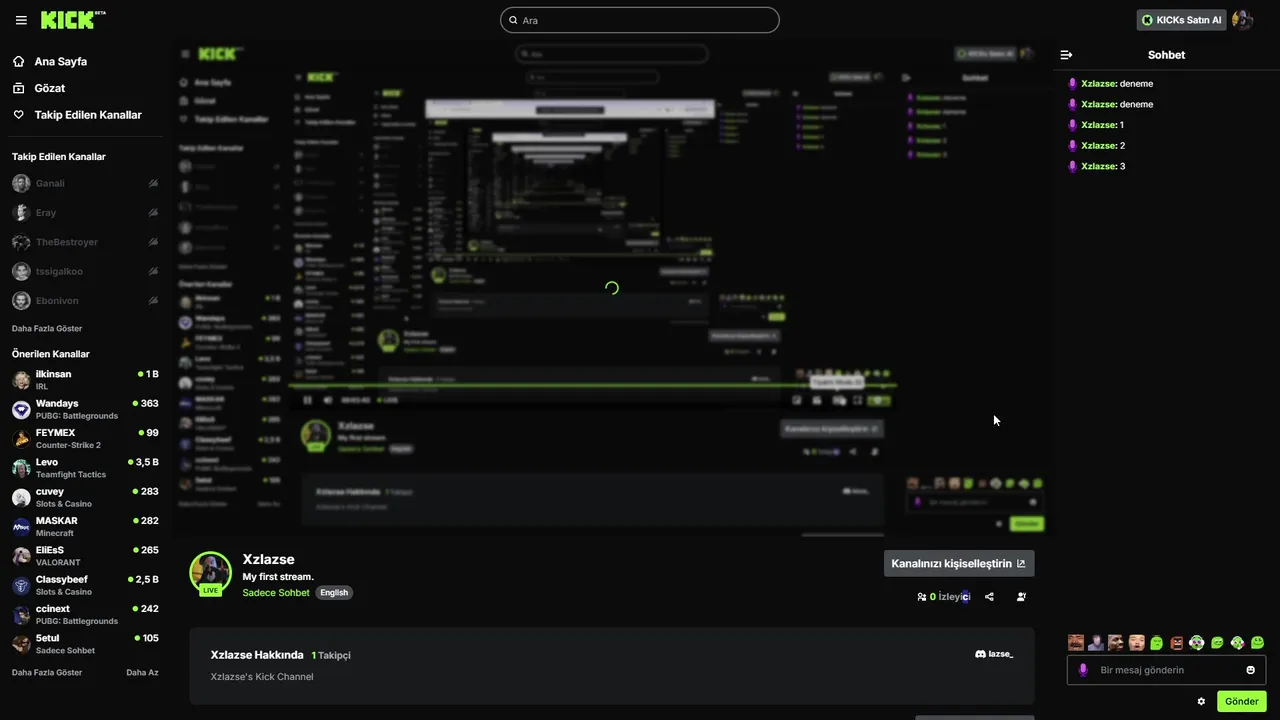Click Xzlazse username on message 3
This screenshot has width=1280, height=720.
1098,166
